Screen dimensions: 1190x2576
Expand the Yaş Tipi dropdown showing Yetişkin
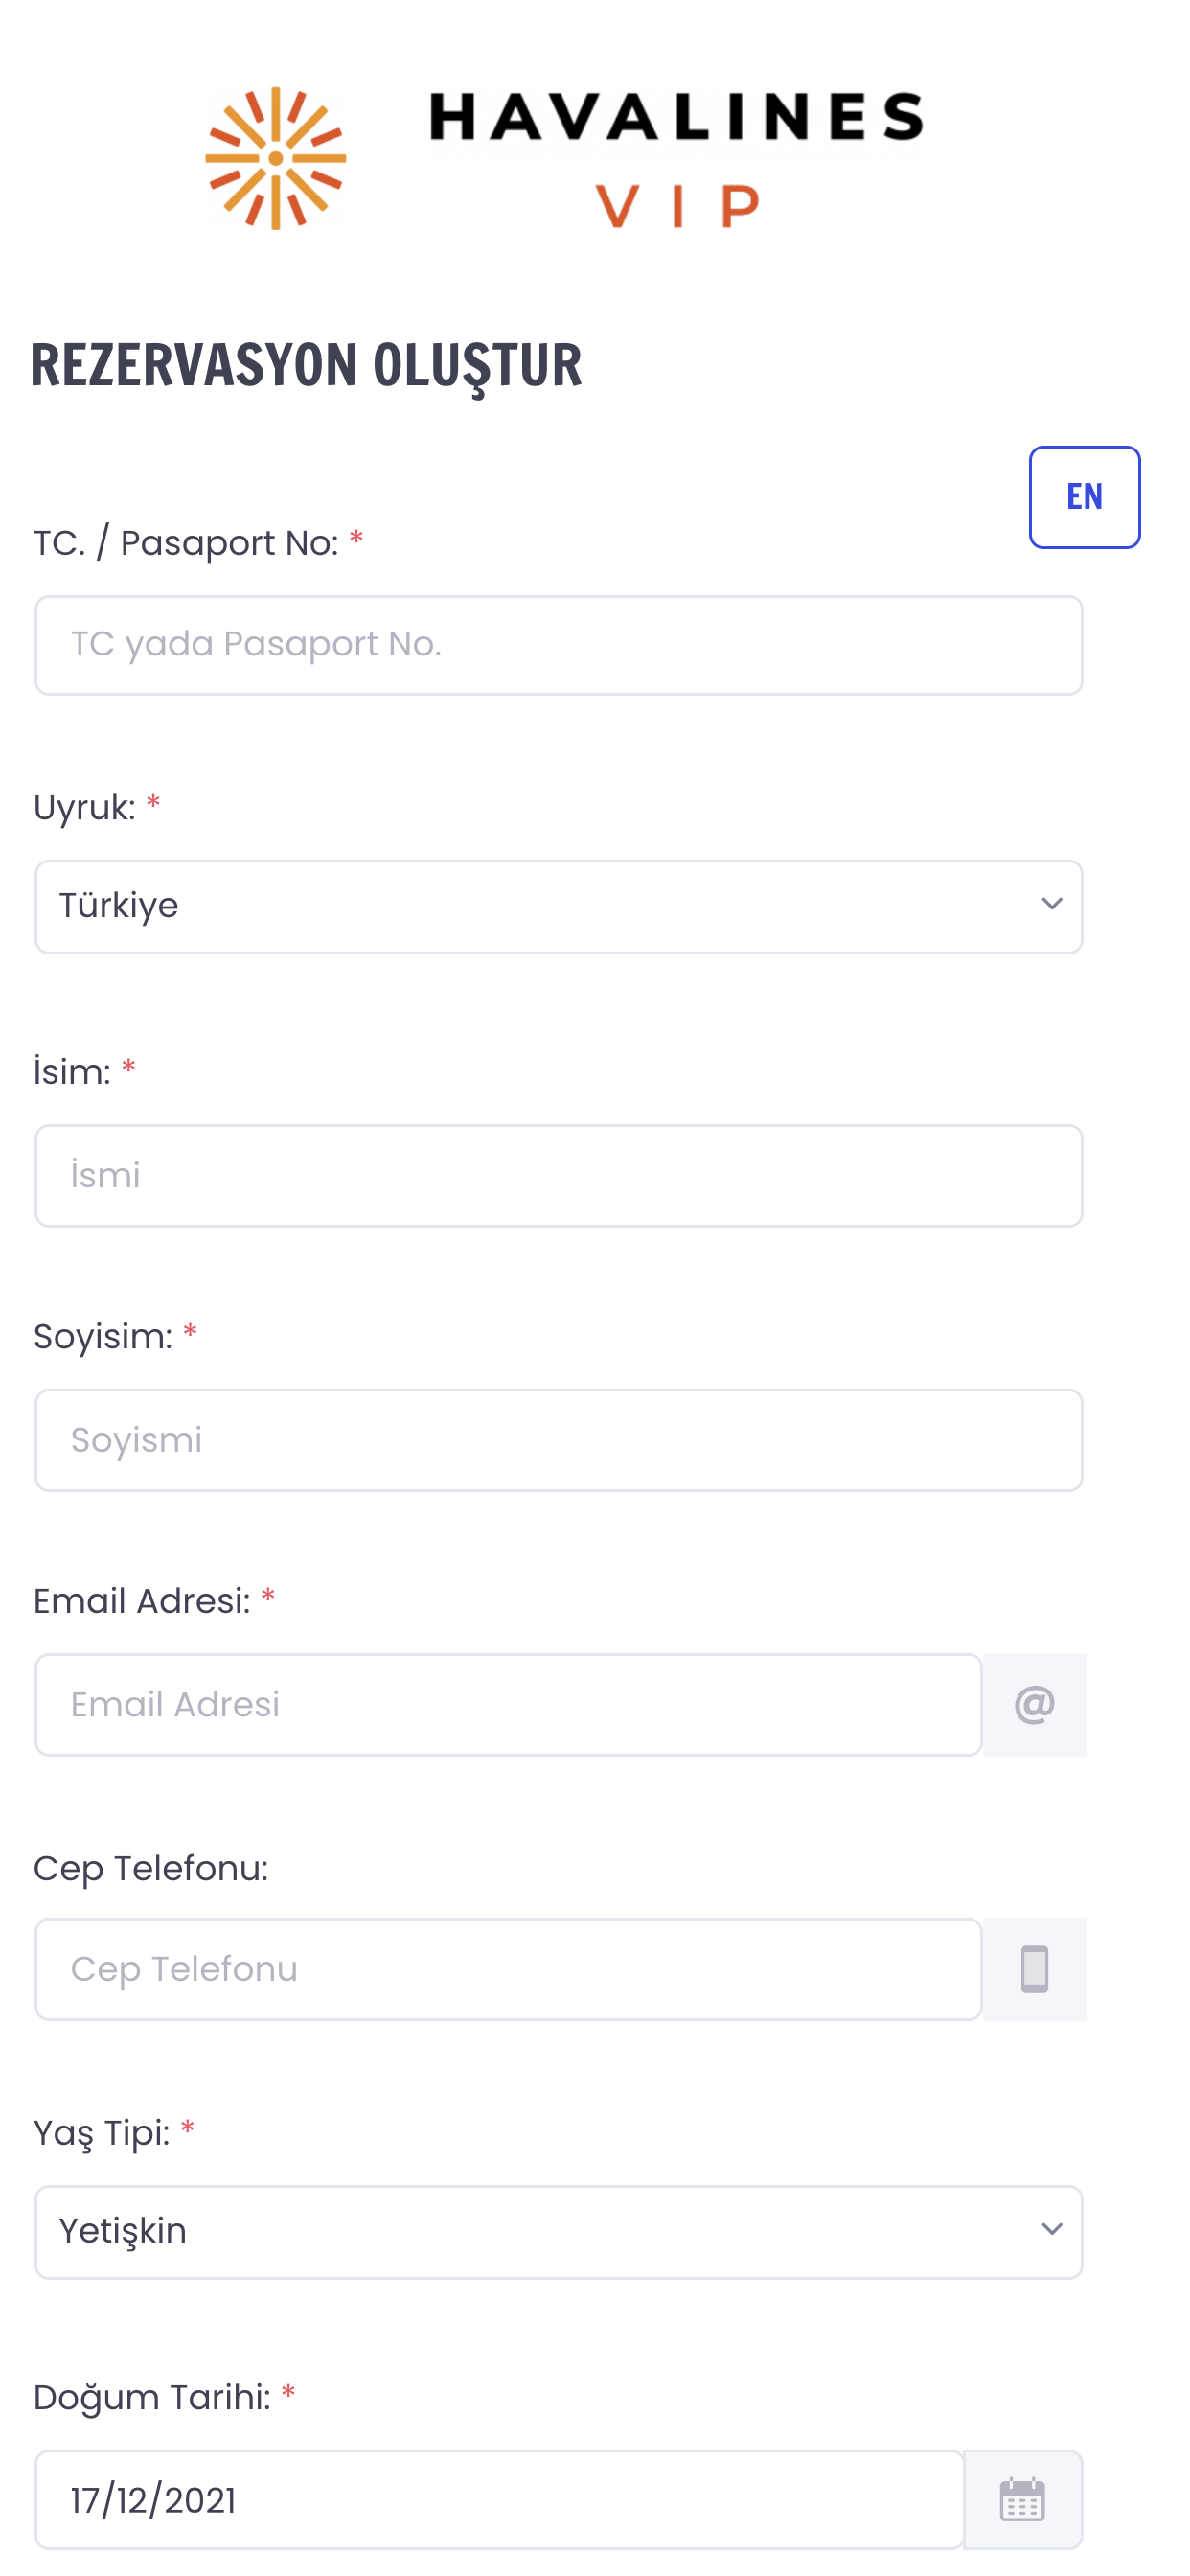[558, 2231]
